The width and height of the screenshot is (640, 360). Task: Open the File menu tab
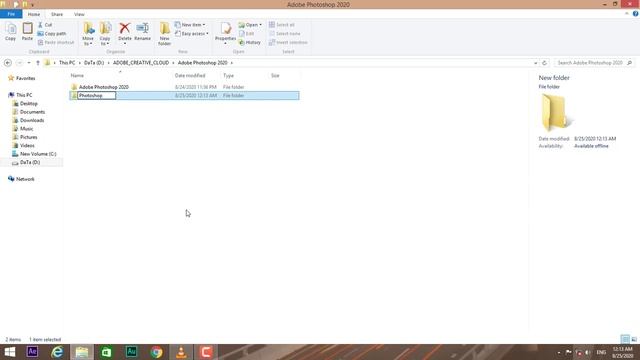click(x=11, y=14)
